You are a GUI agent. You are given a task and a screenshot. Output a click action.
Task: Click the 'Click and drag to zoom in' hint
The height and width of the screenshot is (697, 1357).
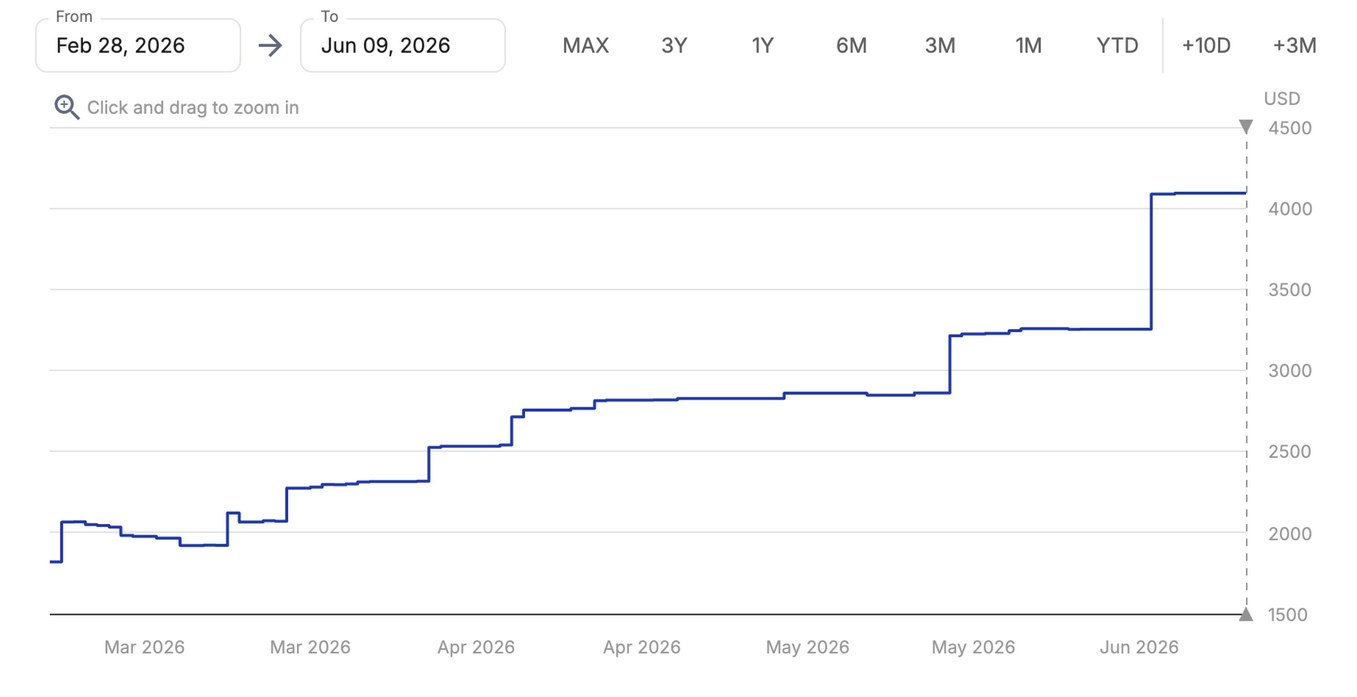click(x=193, y=107)
